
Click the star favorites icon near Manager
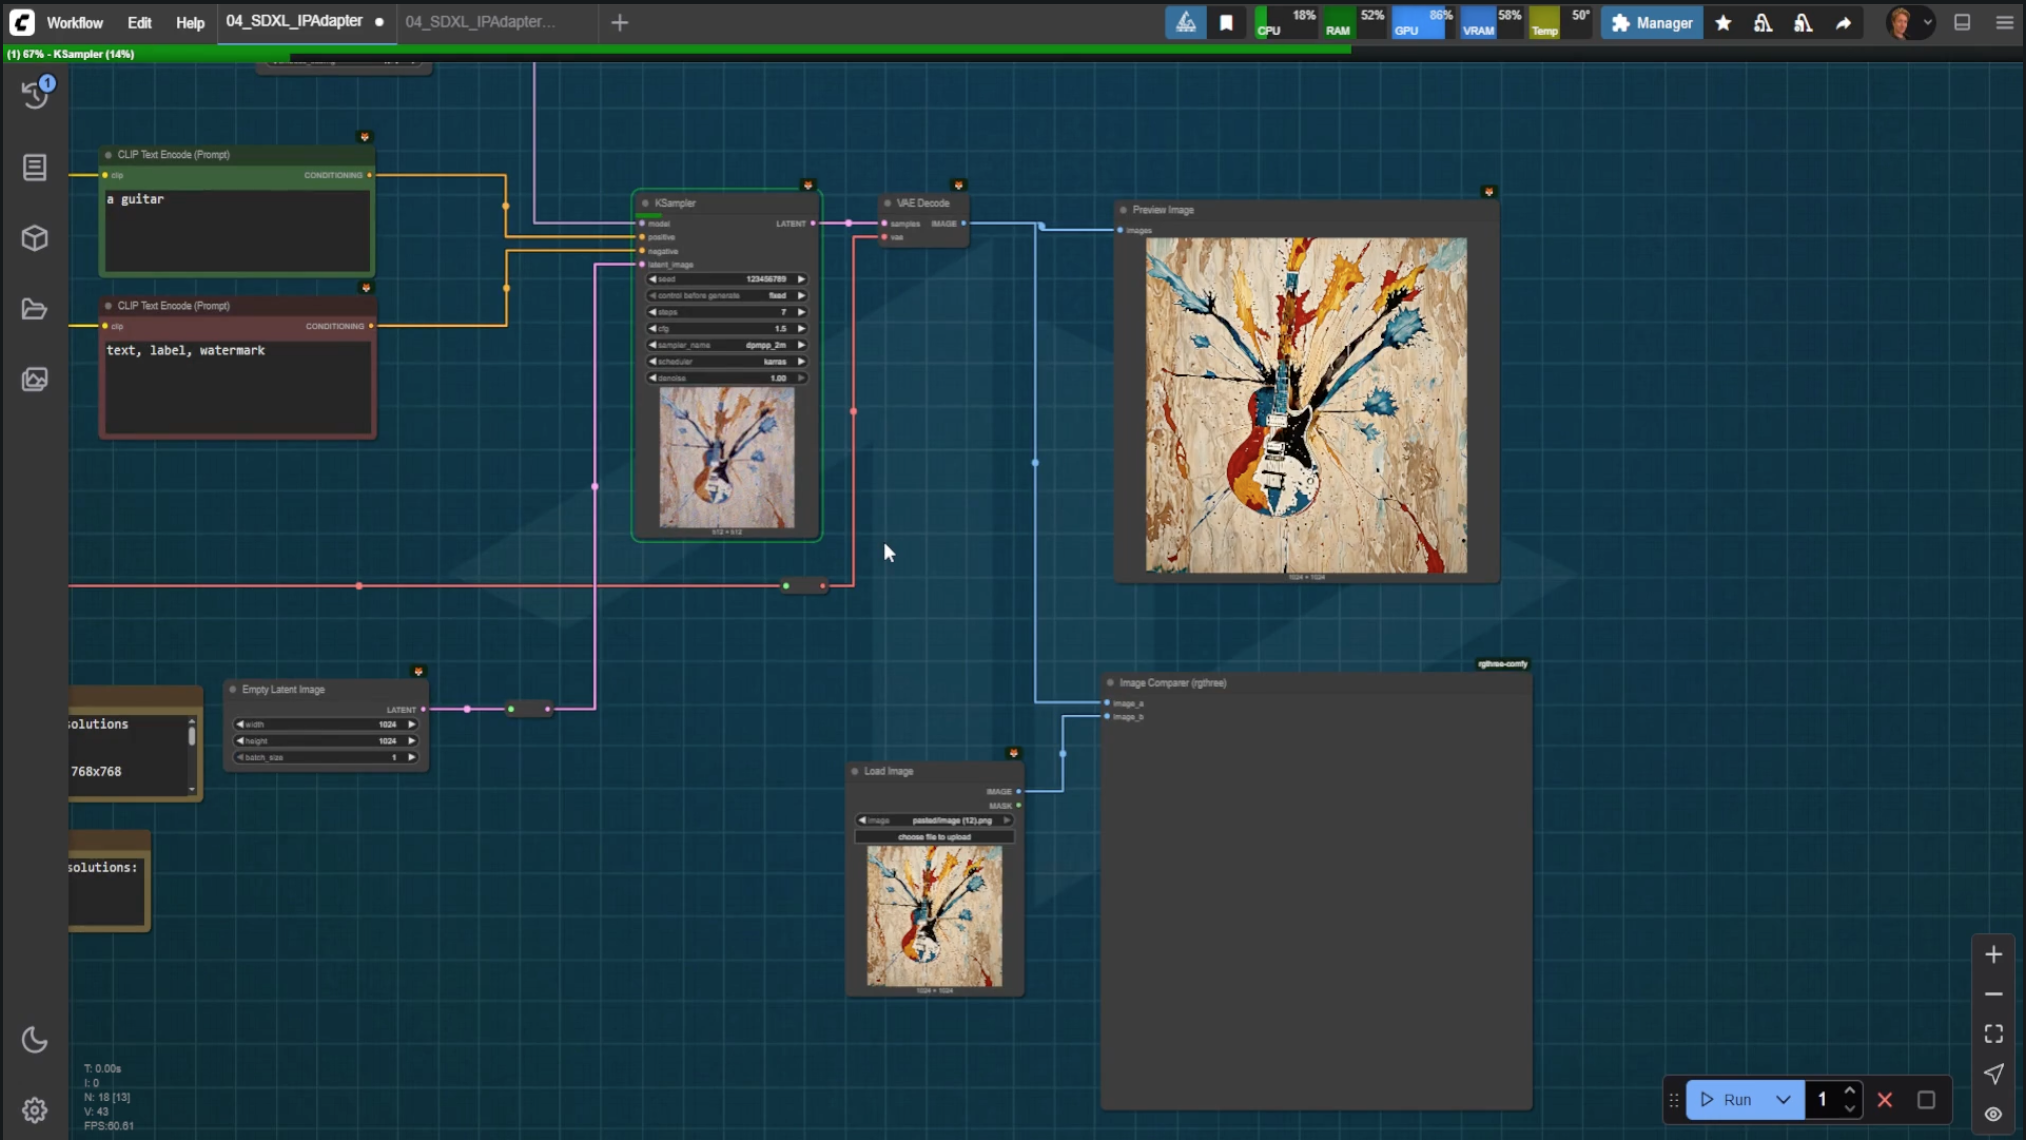(1723, 23)
